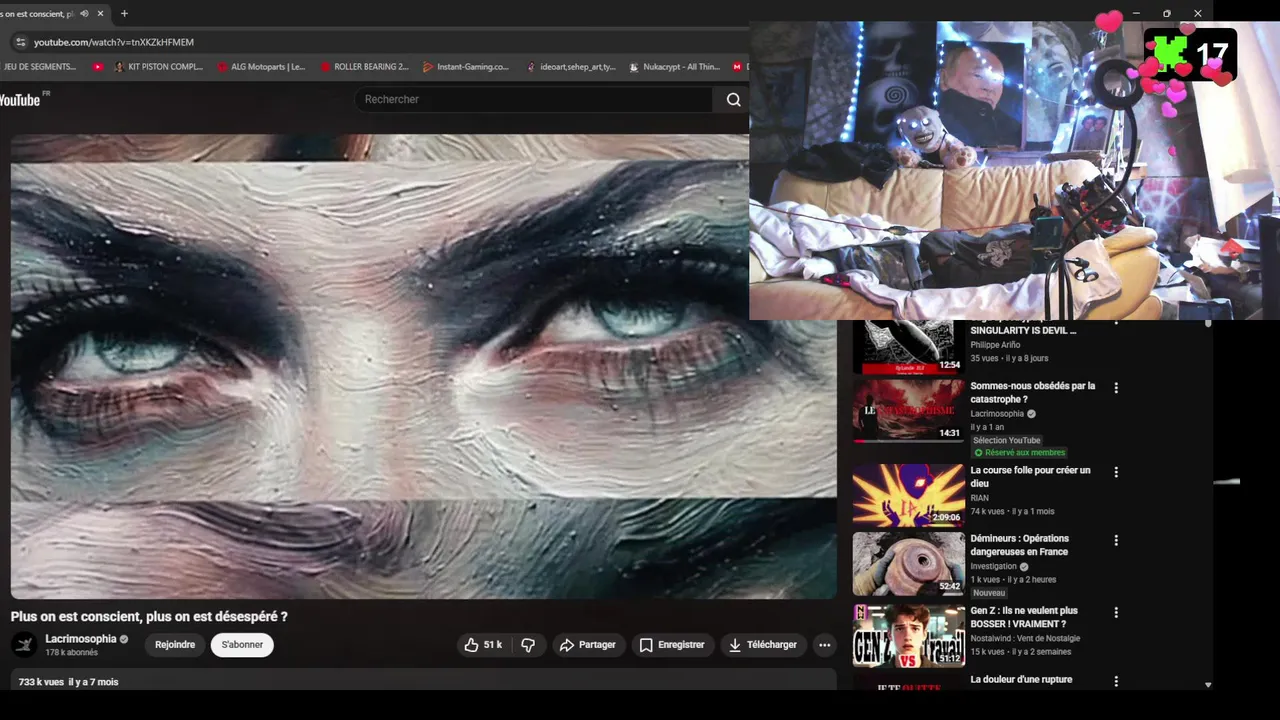This screenshot has width=1280, height=720.
Task: Click the "Nouveau" badge on the Démineurs video
Action: tap(989, 593)
